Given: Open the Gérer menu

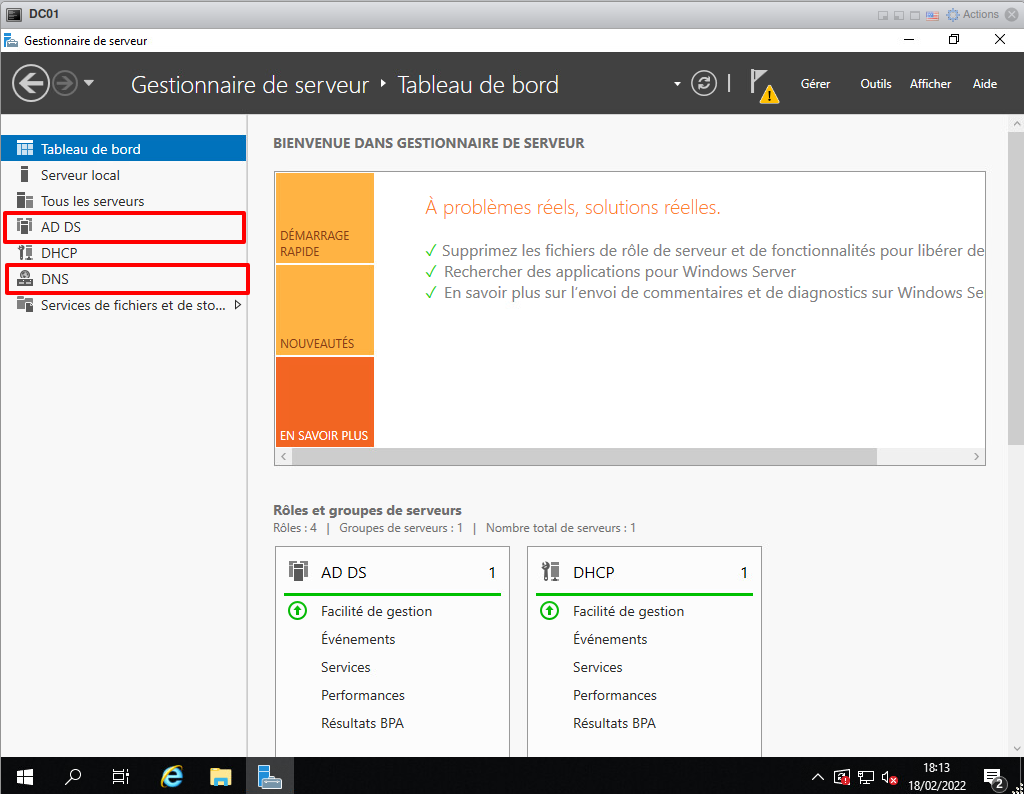Looking at the screenshot, I should point(815,84).
